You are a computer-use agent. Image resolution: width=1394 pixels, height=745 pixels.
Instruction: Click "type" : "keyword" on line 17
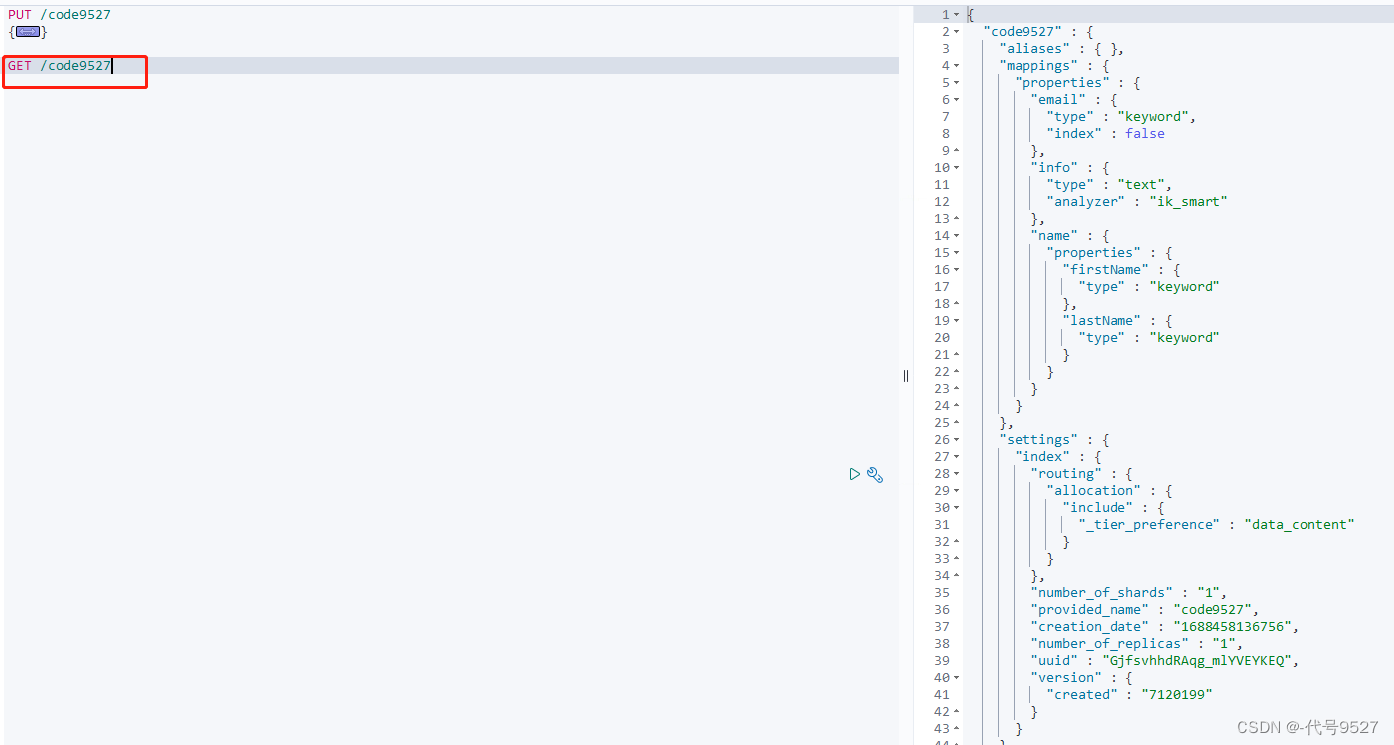point(1149,286)
